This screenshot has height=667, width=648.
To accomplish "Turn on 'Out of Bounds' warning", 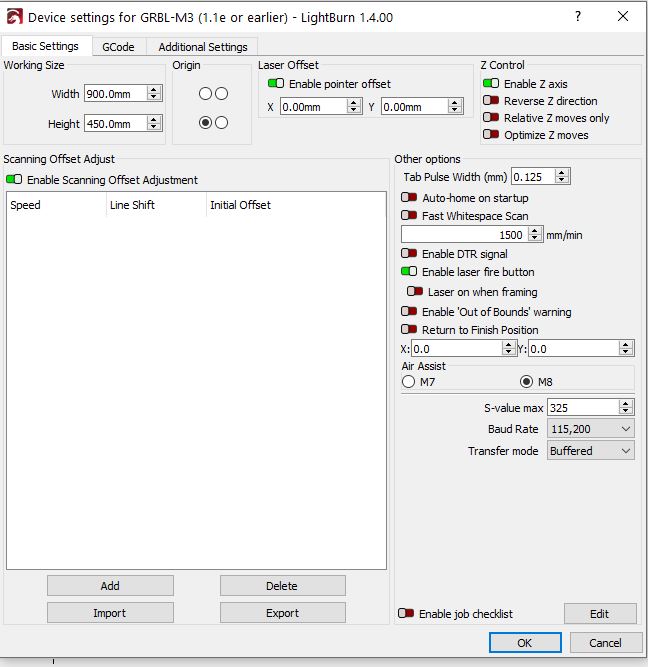I will pyautogui.click(x=409, y=311).
